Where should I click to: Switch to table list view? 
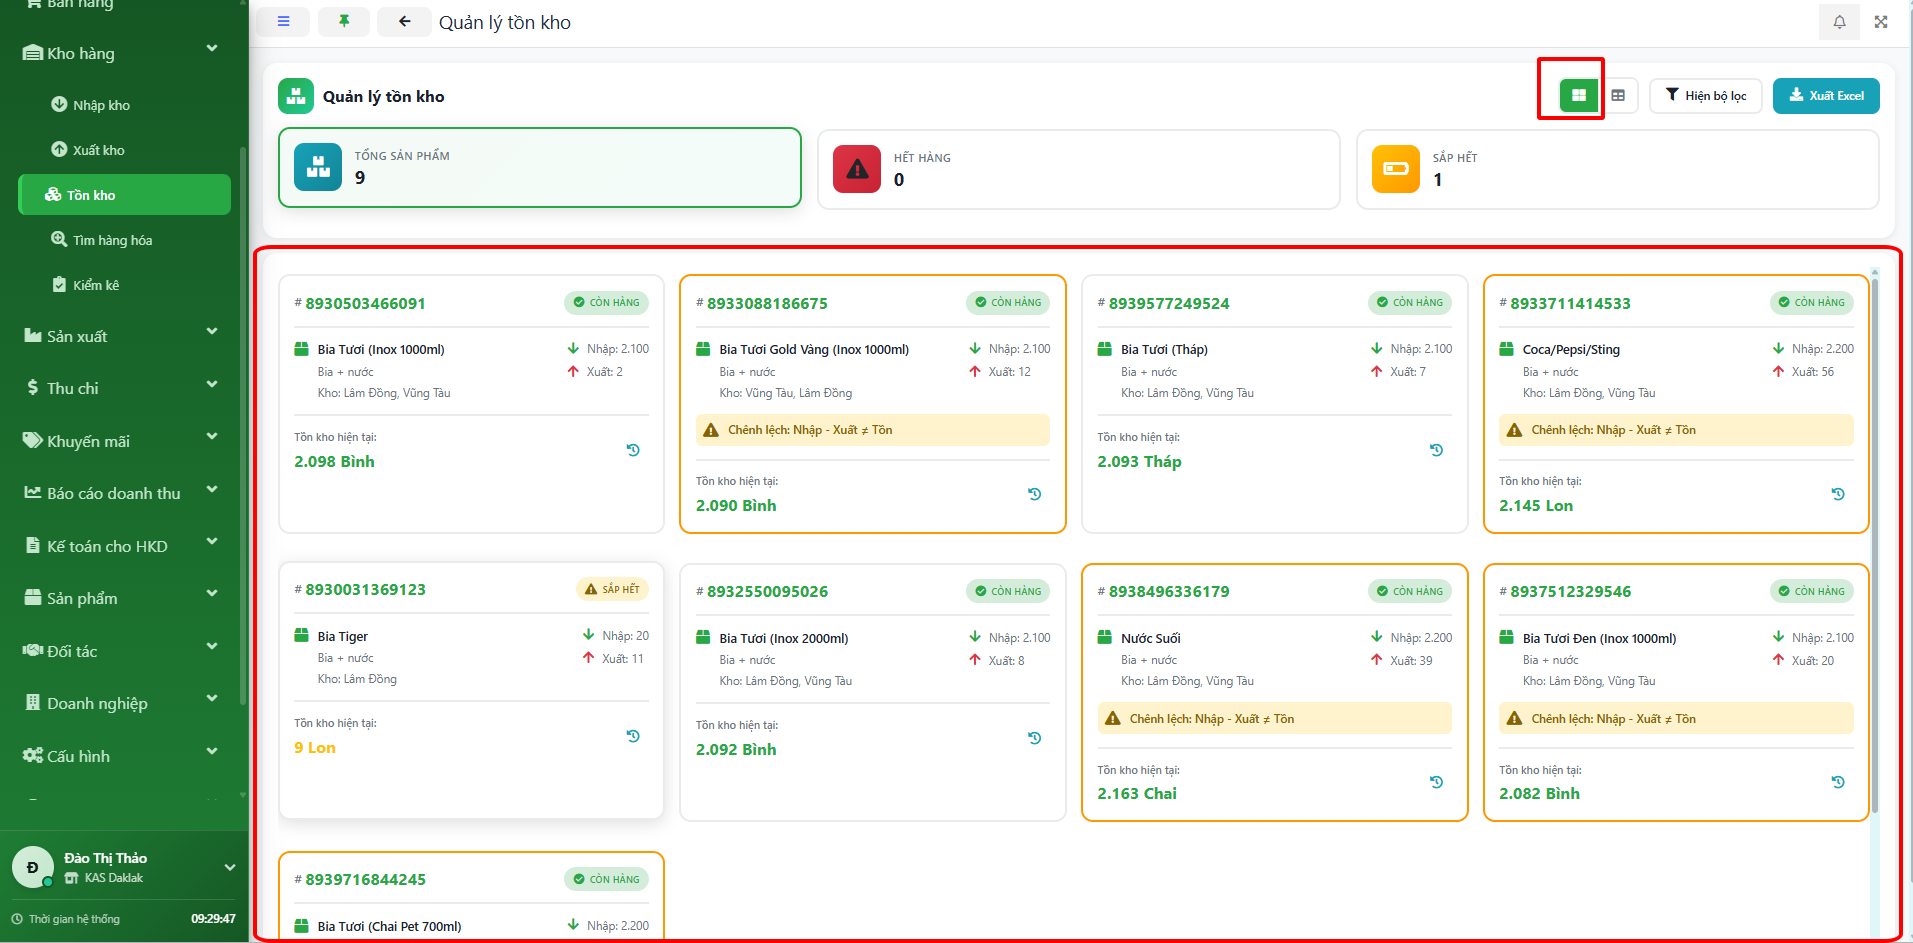click(1618, 96)
